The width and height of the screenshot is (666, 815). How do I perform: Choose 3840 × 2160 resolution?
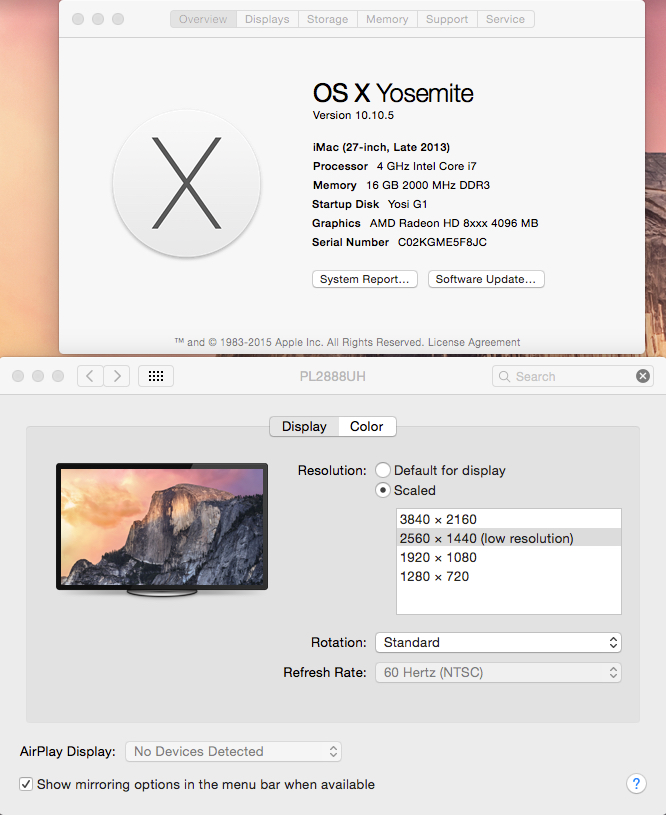(508, 519)
